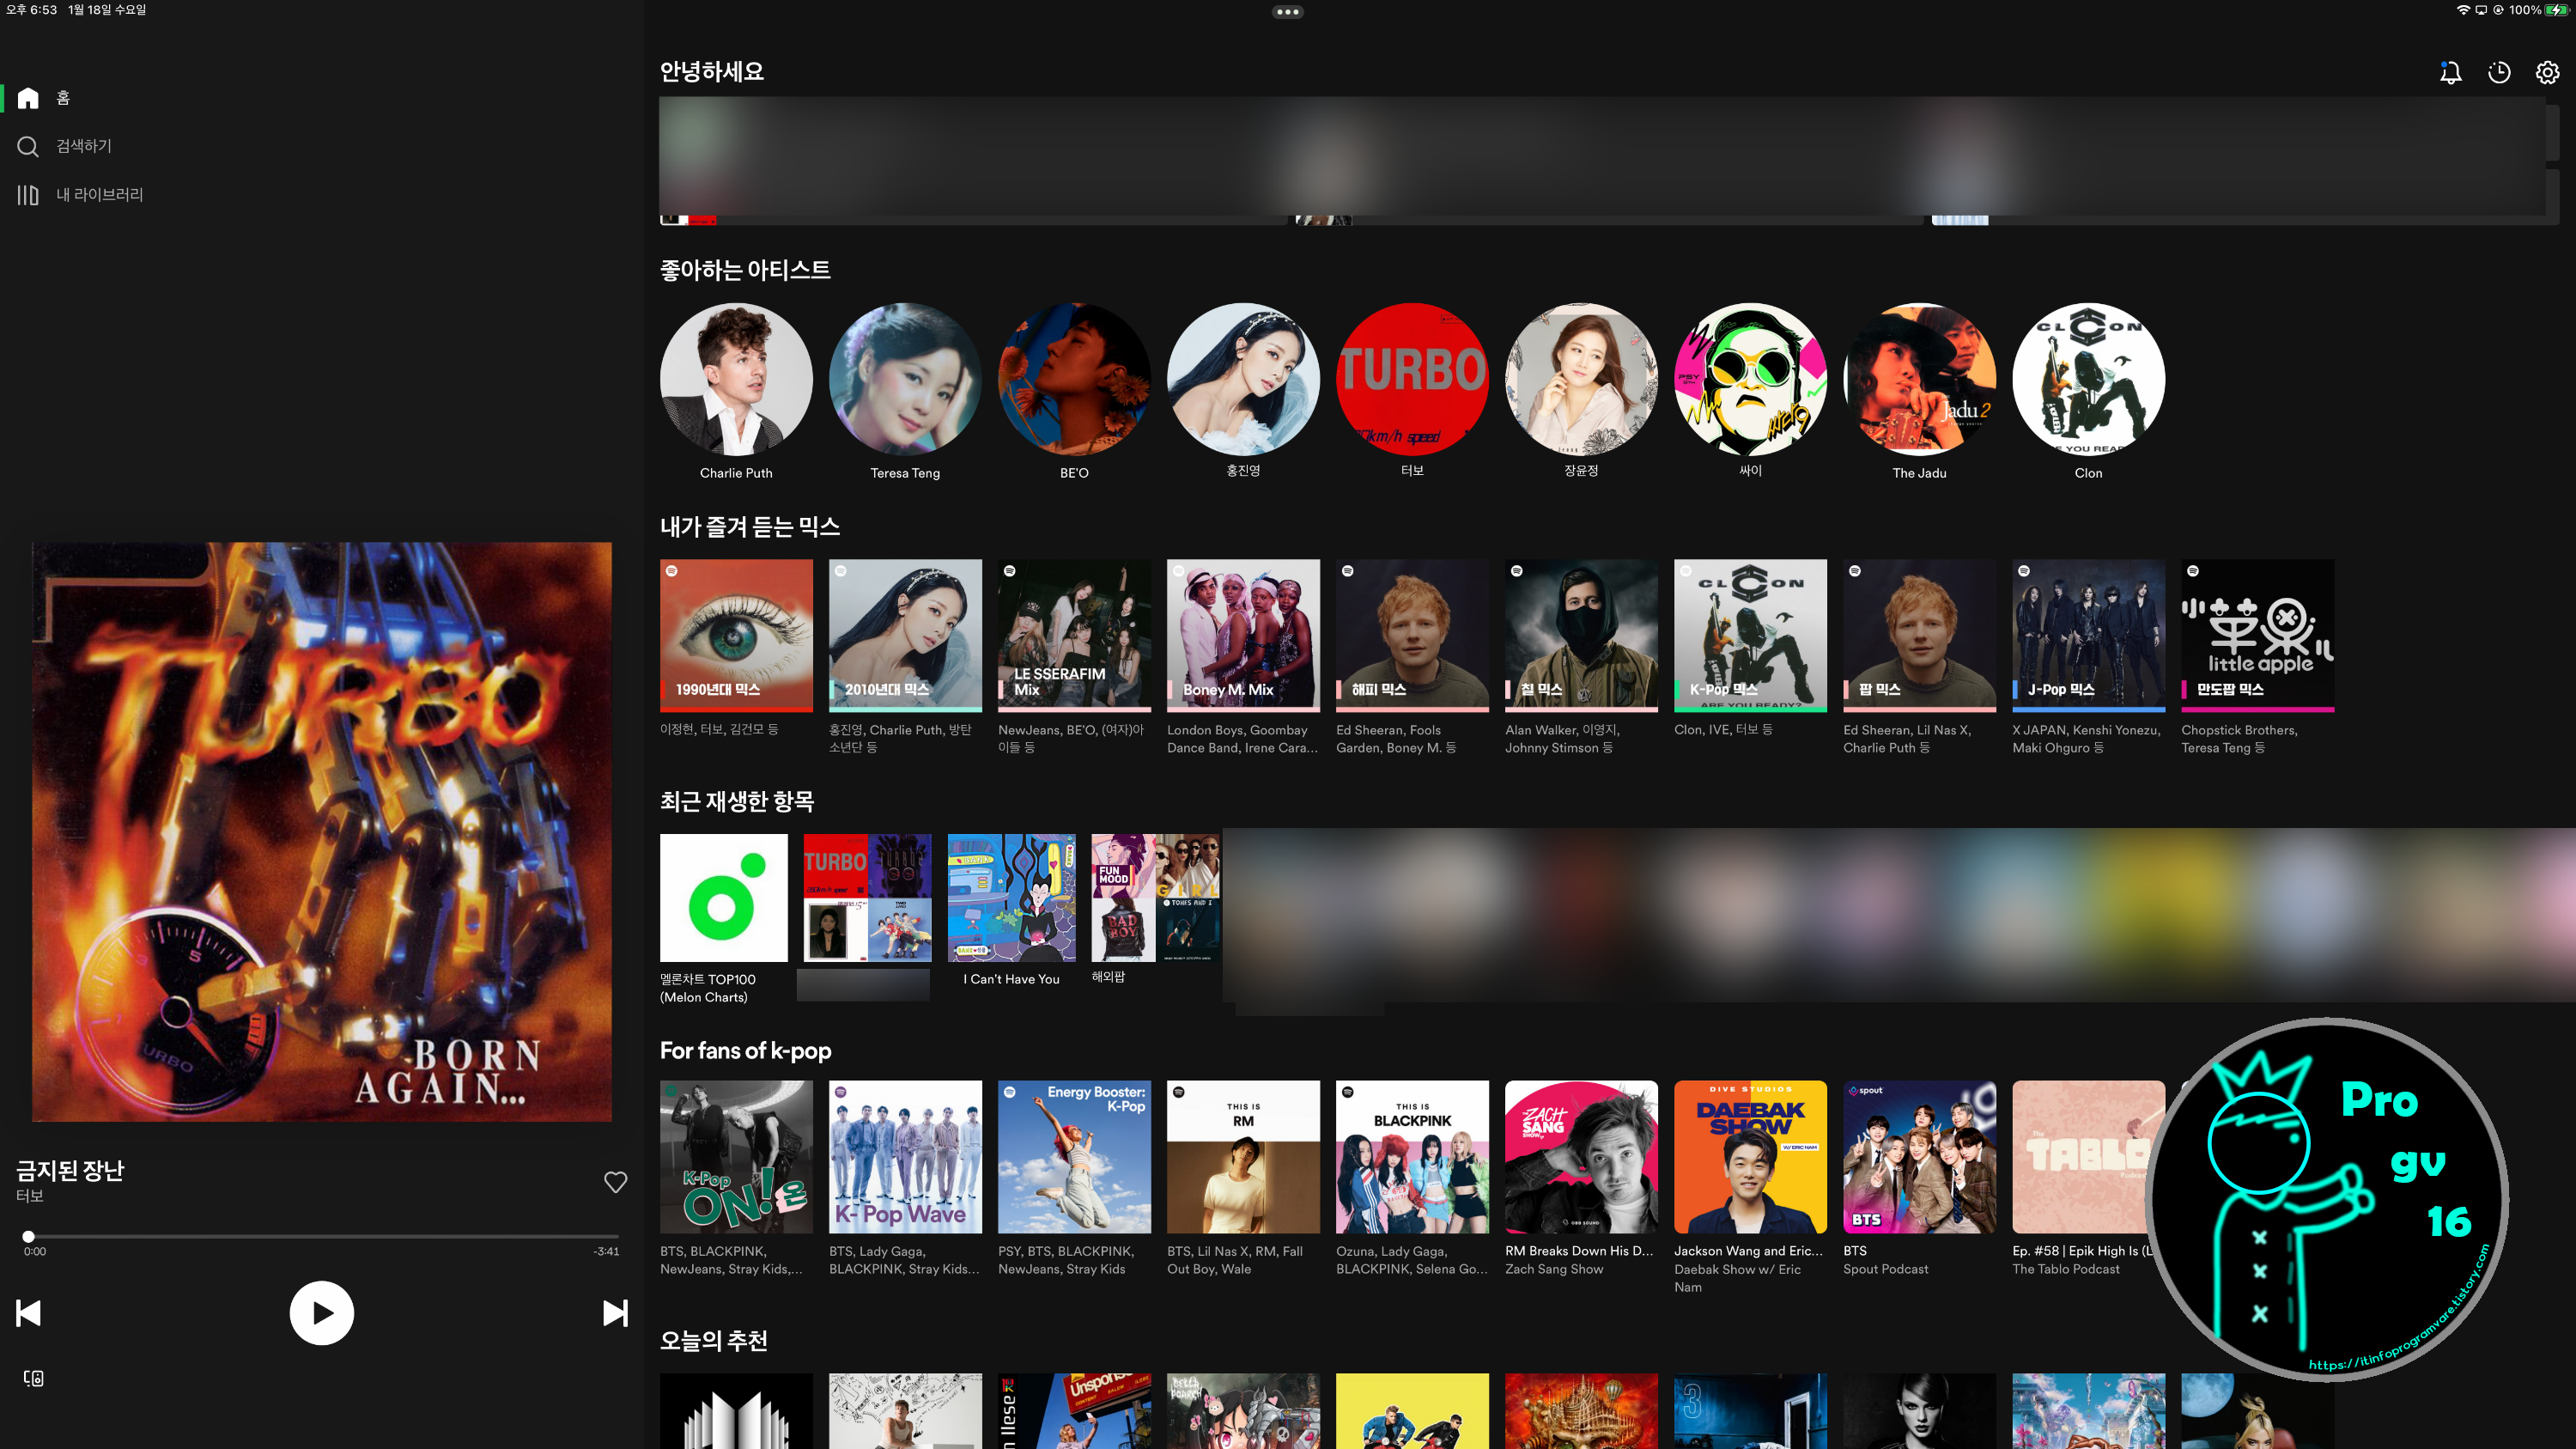Select the 홈 sidebar tab
The width and height of the screenshot is (2576, 1449).
[x=62, y=98]
